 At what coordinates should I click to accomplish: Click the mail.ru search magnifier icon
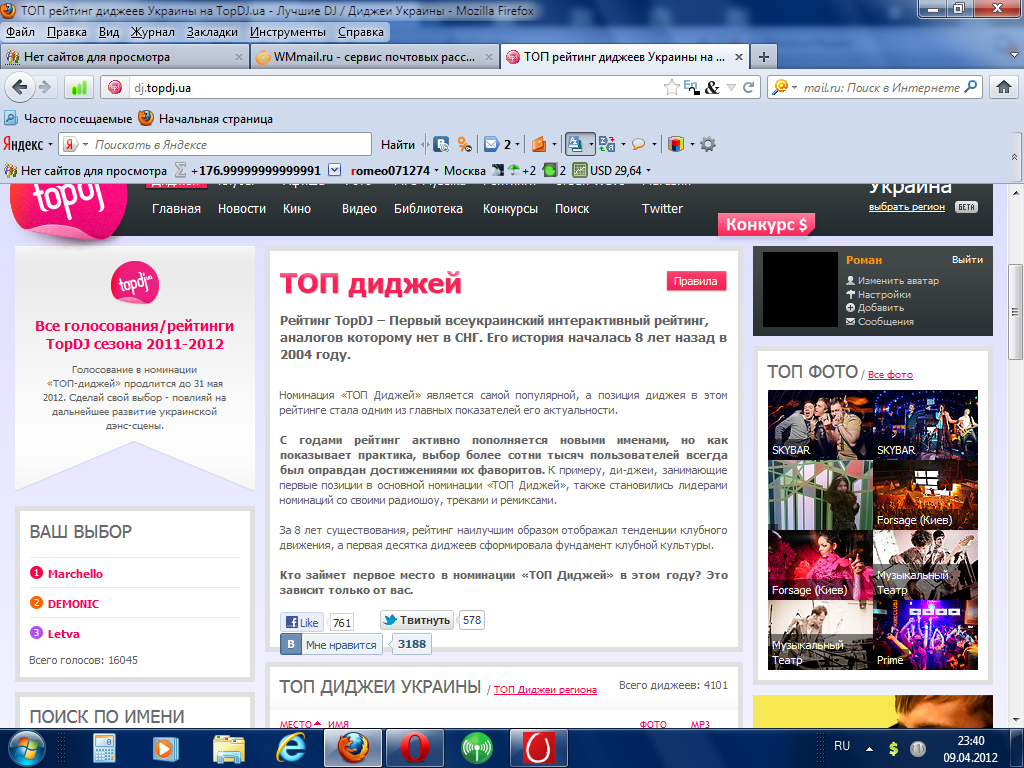(x=971, y=86)
